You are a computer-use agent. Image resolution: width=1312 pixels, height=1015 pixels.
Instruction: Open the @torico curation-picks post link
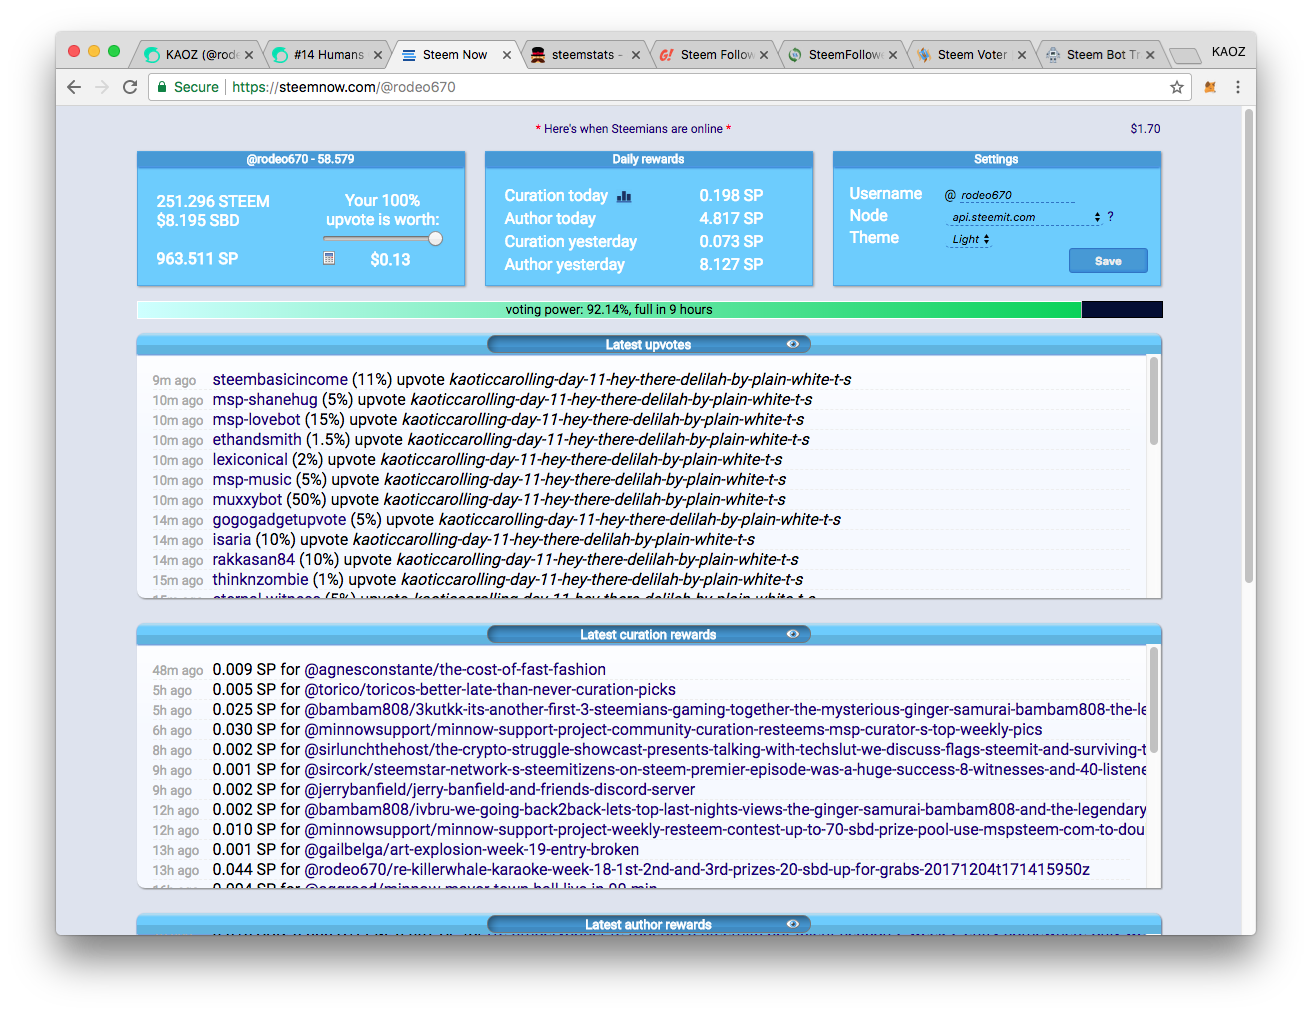(490, 690)
